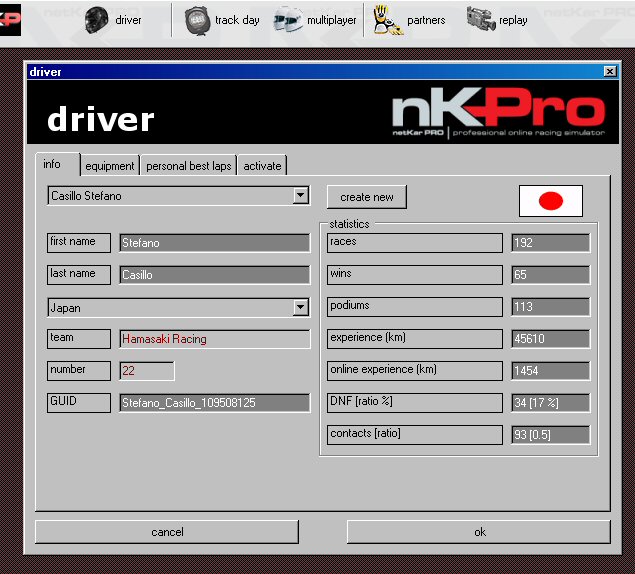The height and width of the screenshot is (574, 635).
Task: Open the track day menu label
Action: (237, 20)
